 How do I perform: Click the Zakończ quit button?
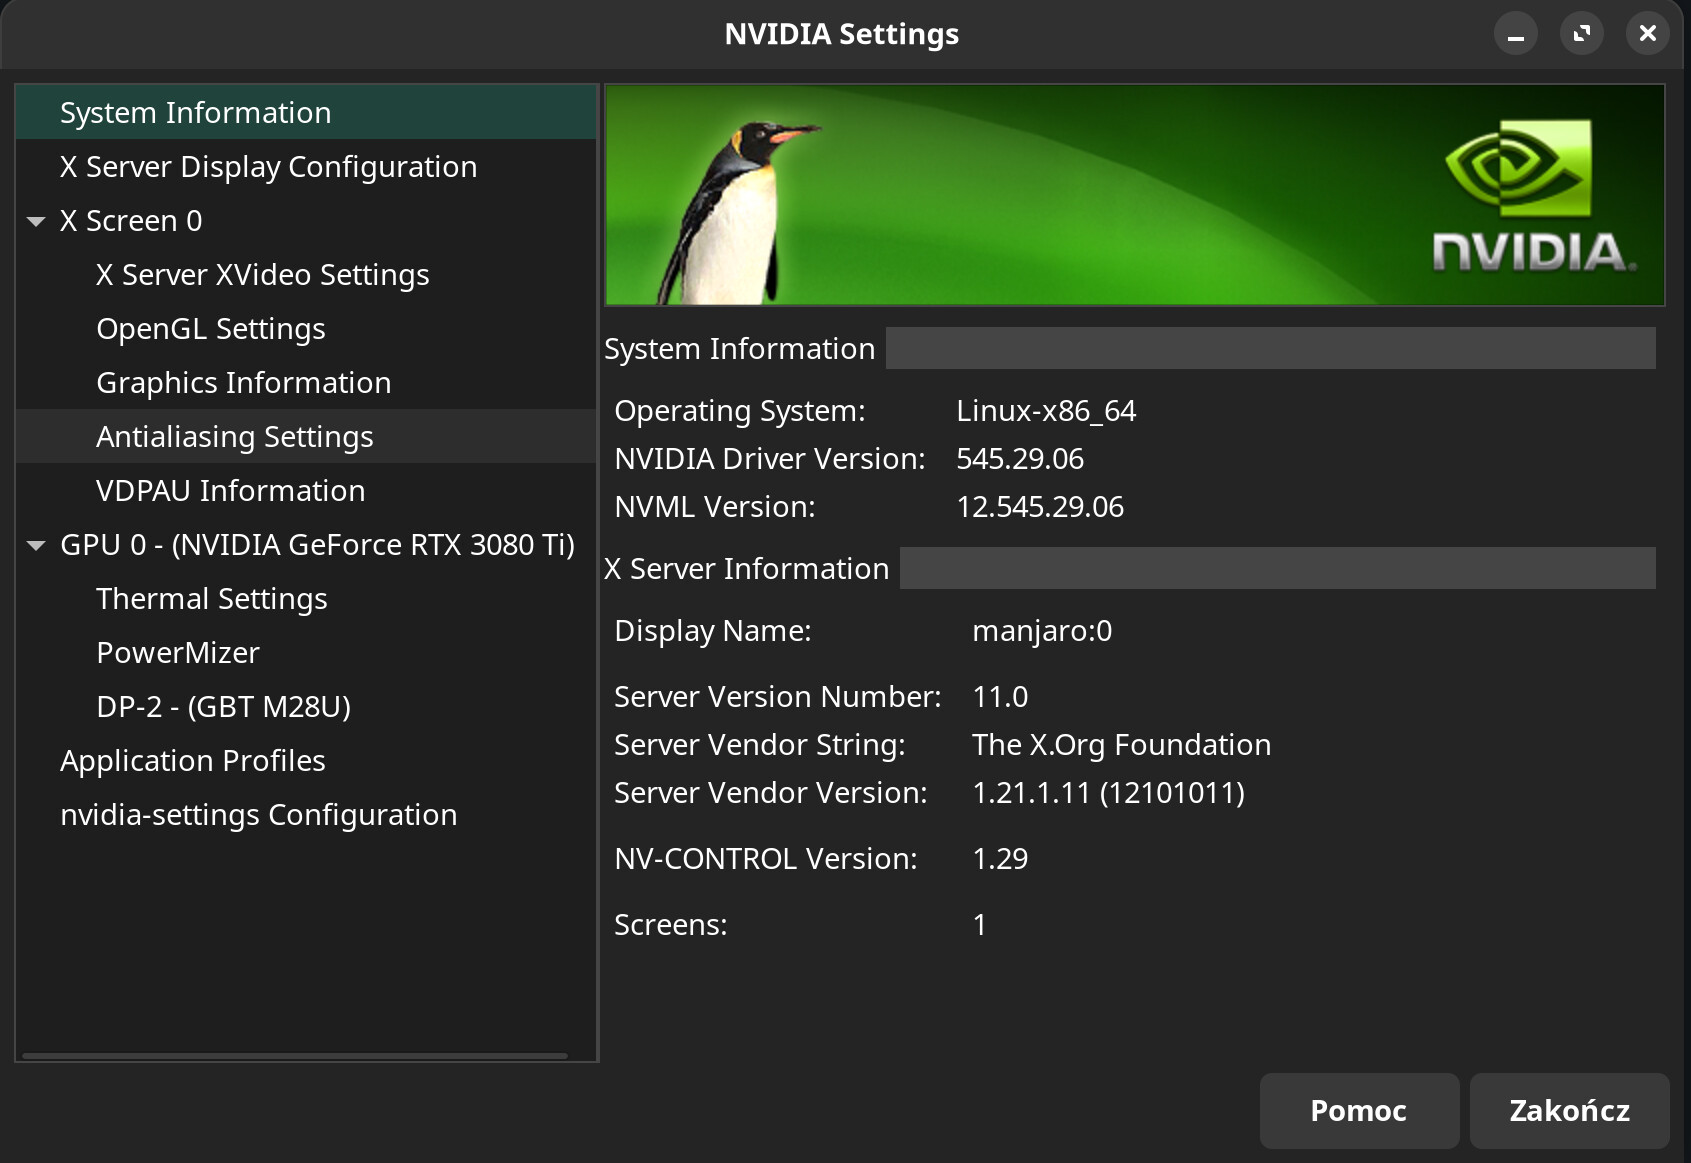click(1568, 1111)
